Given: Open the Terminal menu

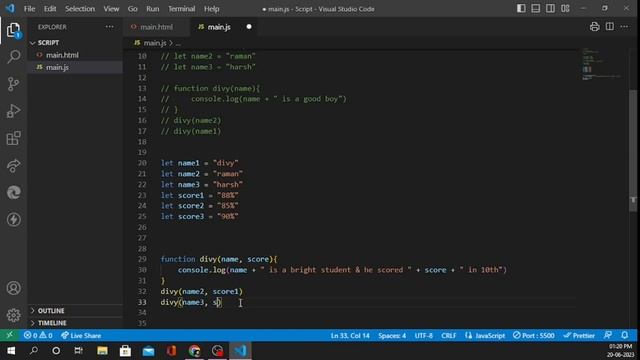Looking at the screenshot, I should click(x=182, y=9).
